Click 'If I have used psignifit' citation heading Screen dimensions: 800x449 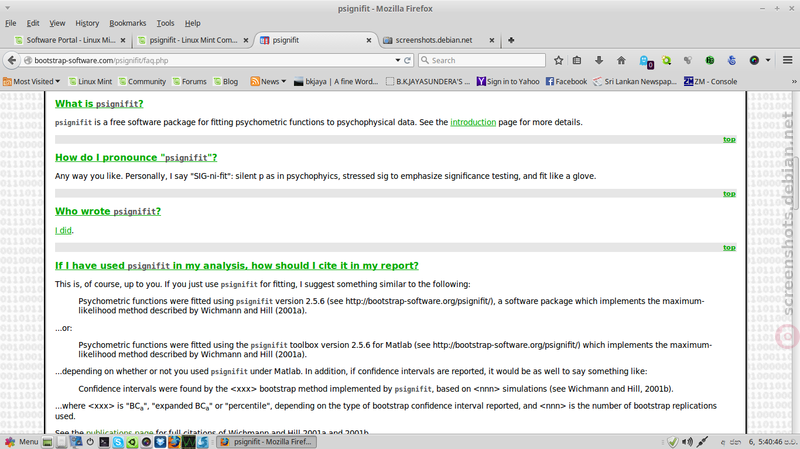pos(237,266)
